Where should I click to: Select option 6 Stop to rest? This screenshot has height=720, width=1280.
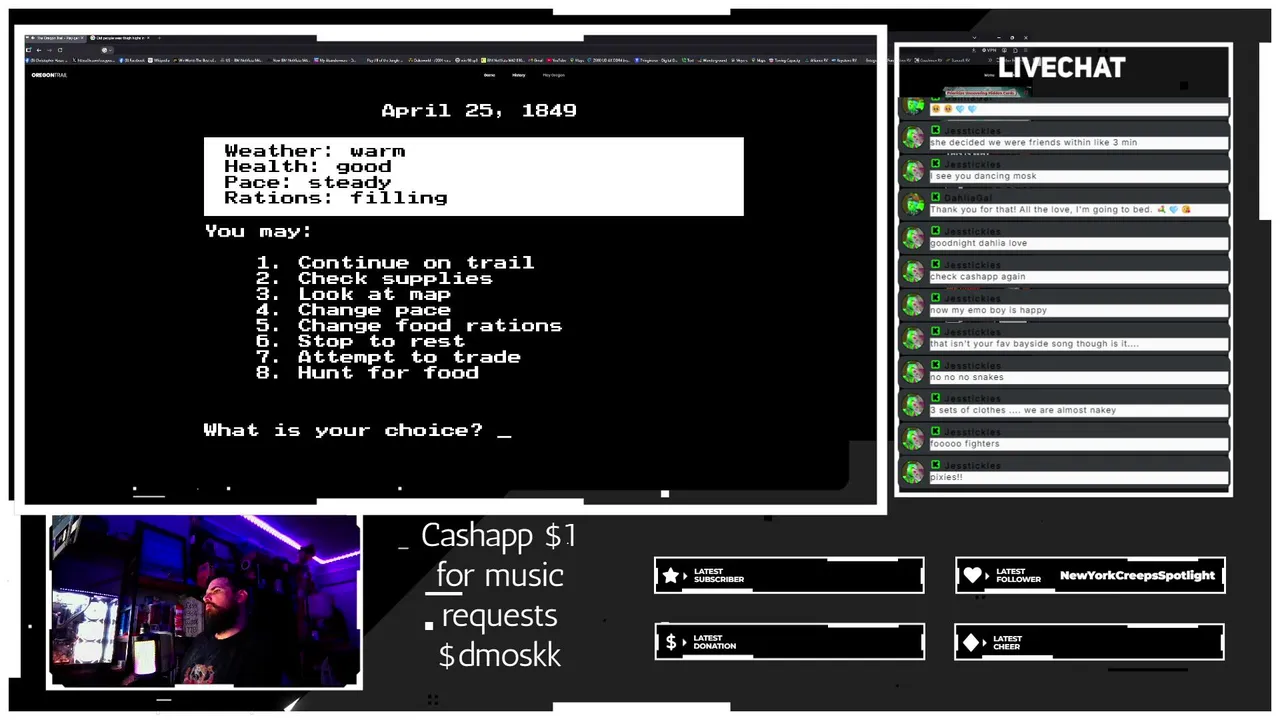coord(360,342)
